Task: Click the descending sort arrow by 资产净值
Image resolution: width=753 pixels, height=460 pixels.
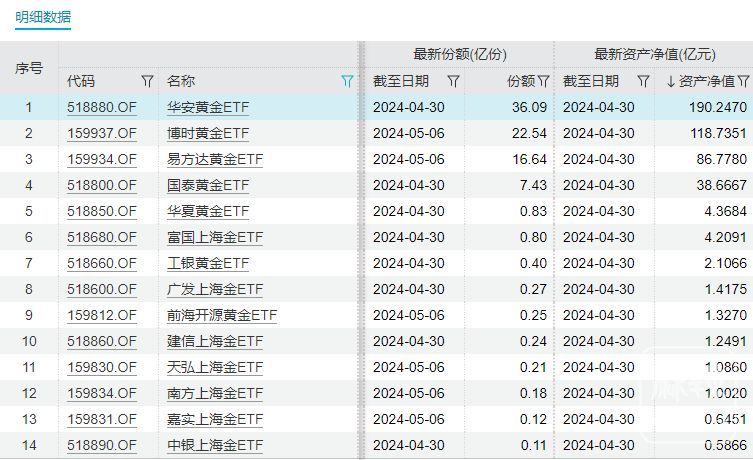Action: pos(671,81)
